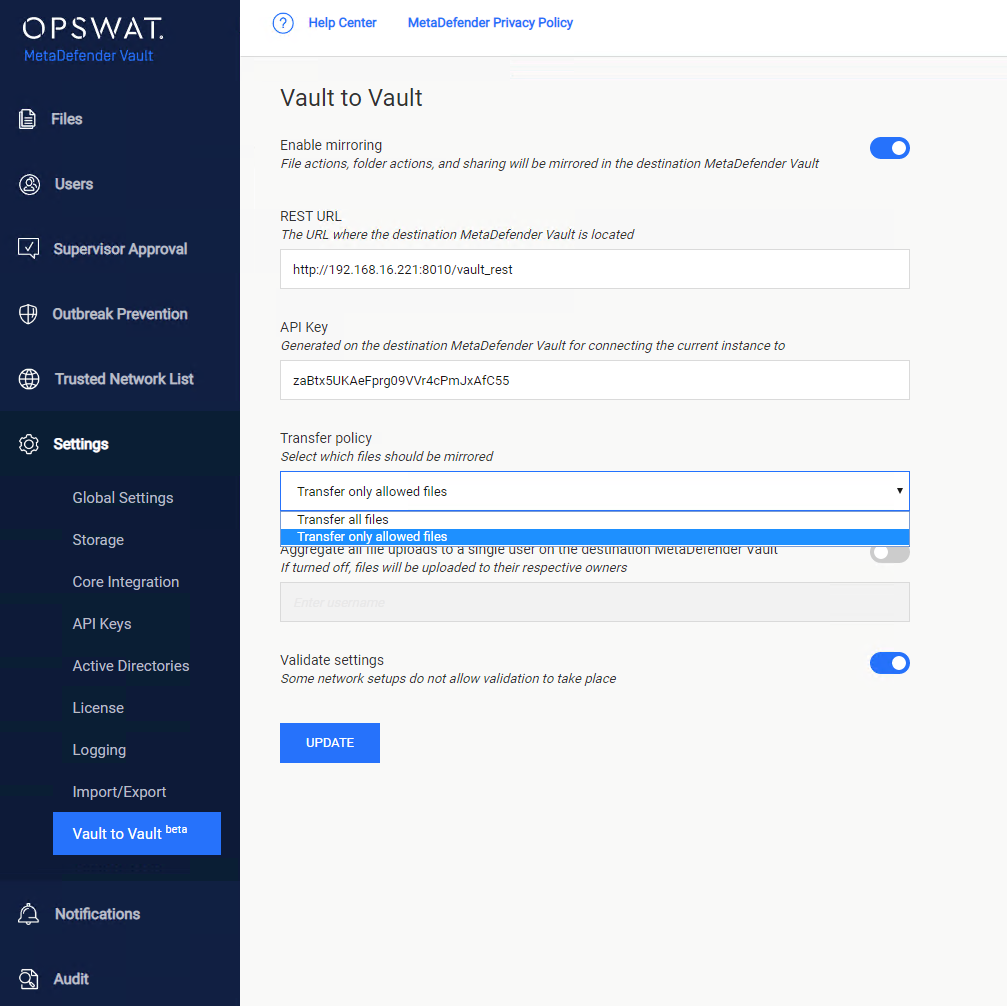
Task: Click the UPDATE button
Action: tap(329, 742)
